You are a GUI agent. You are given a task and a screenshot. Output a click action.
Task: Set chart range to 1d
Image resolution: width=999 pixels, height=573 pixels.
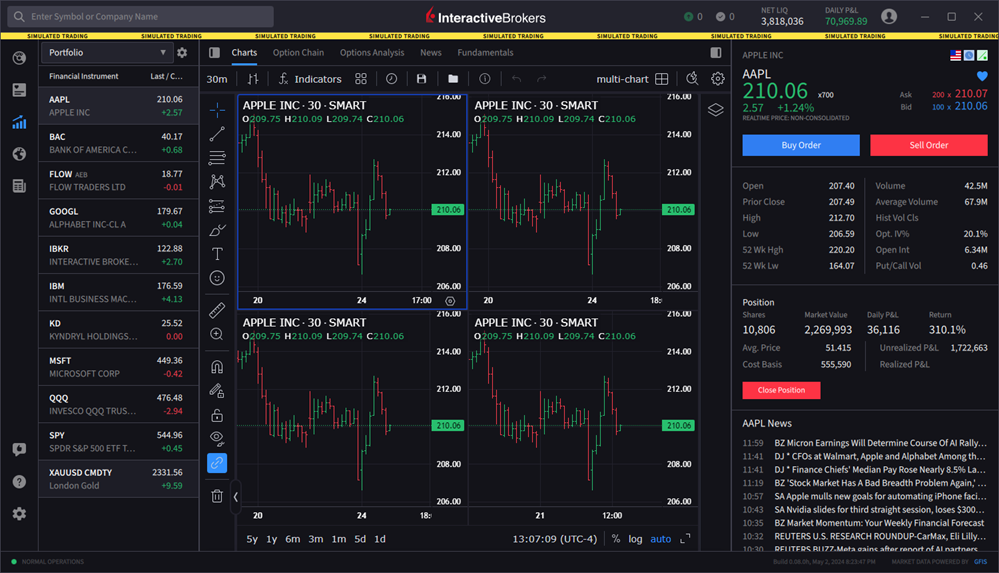[380, 539]
